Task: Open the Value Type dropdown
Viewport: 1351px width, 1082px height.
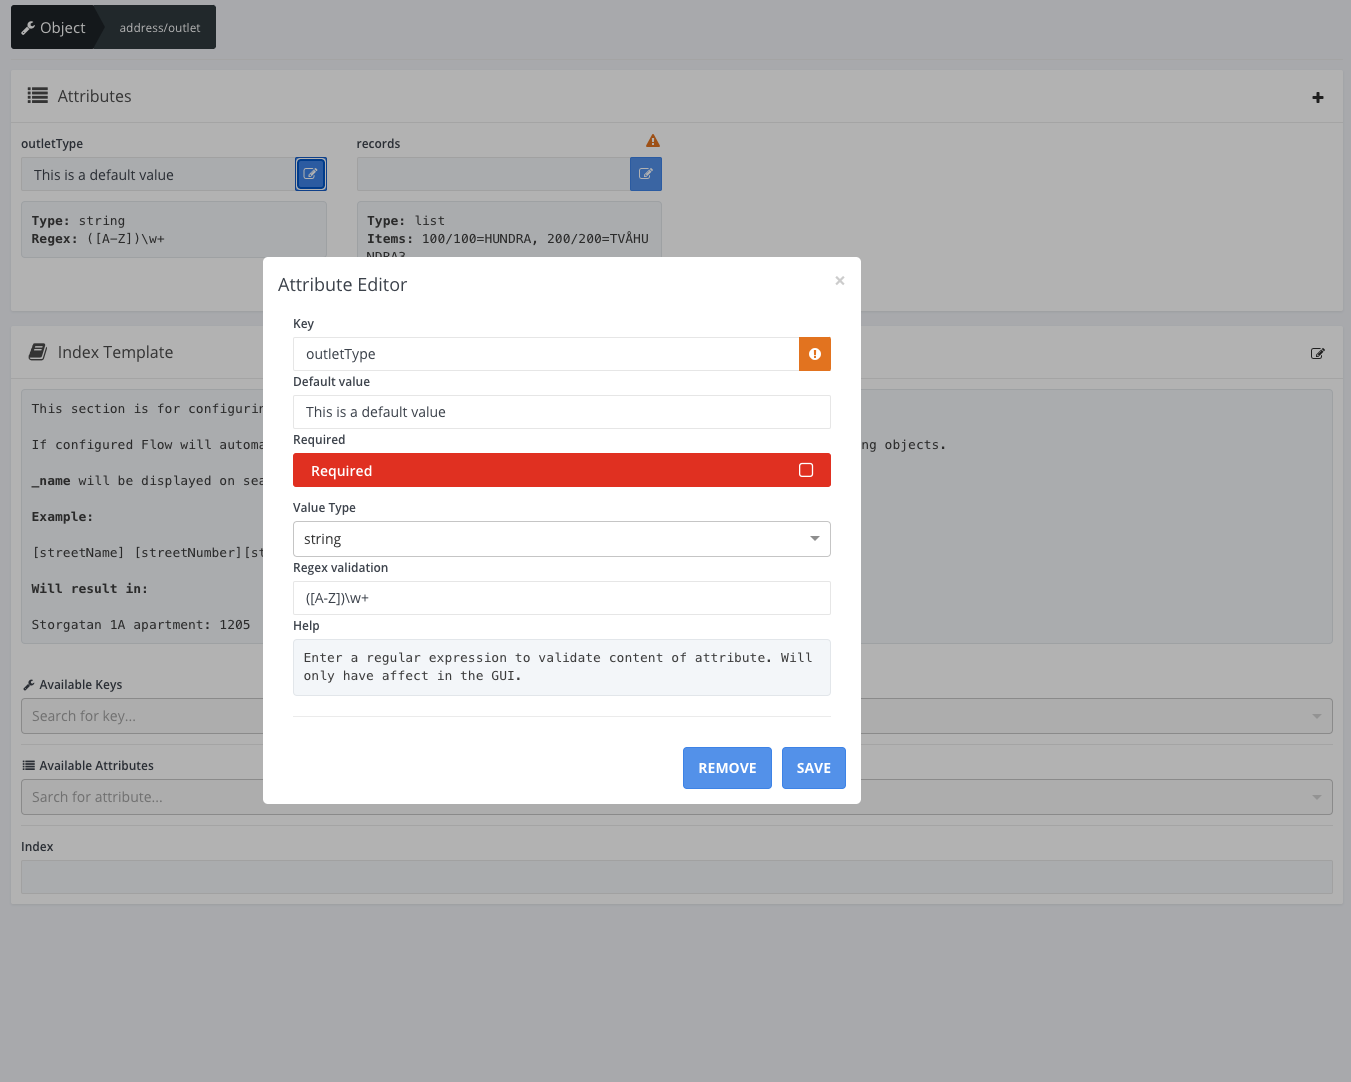Action: click(x=562, y=539)
